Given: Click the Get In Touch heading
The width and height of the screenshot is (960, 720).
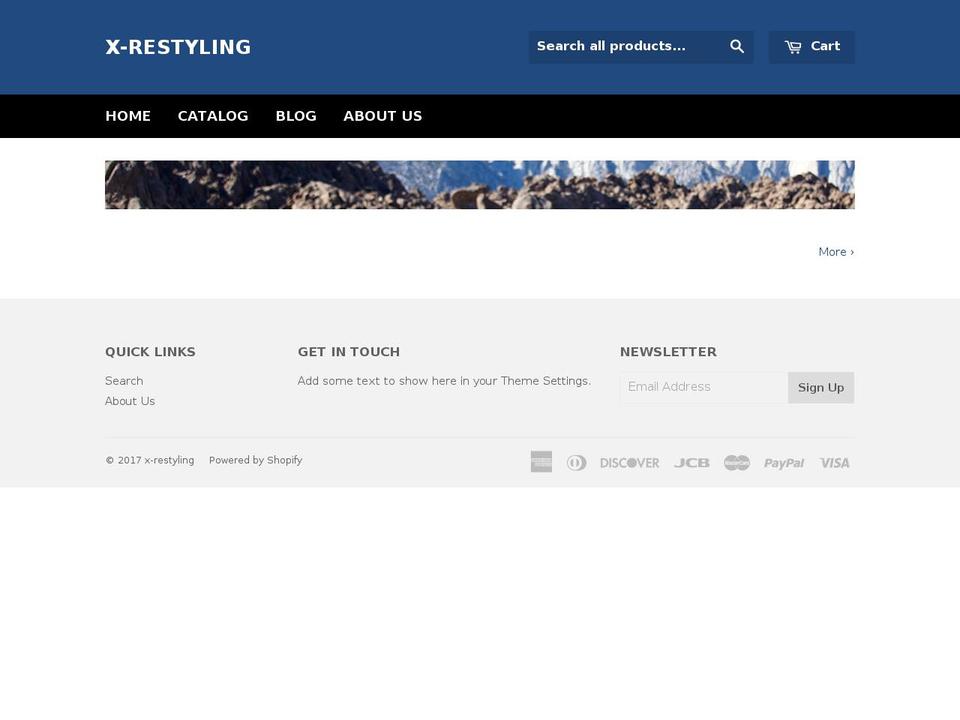Looking at the screenshot, I should point(349,352).
